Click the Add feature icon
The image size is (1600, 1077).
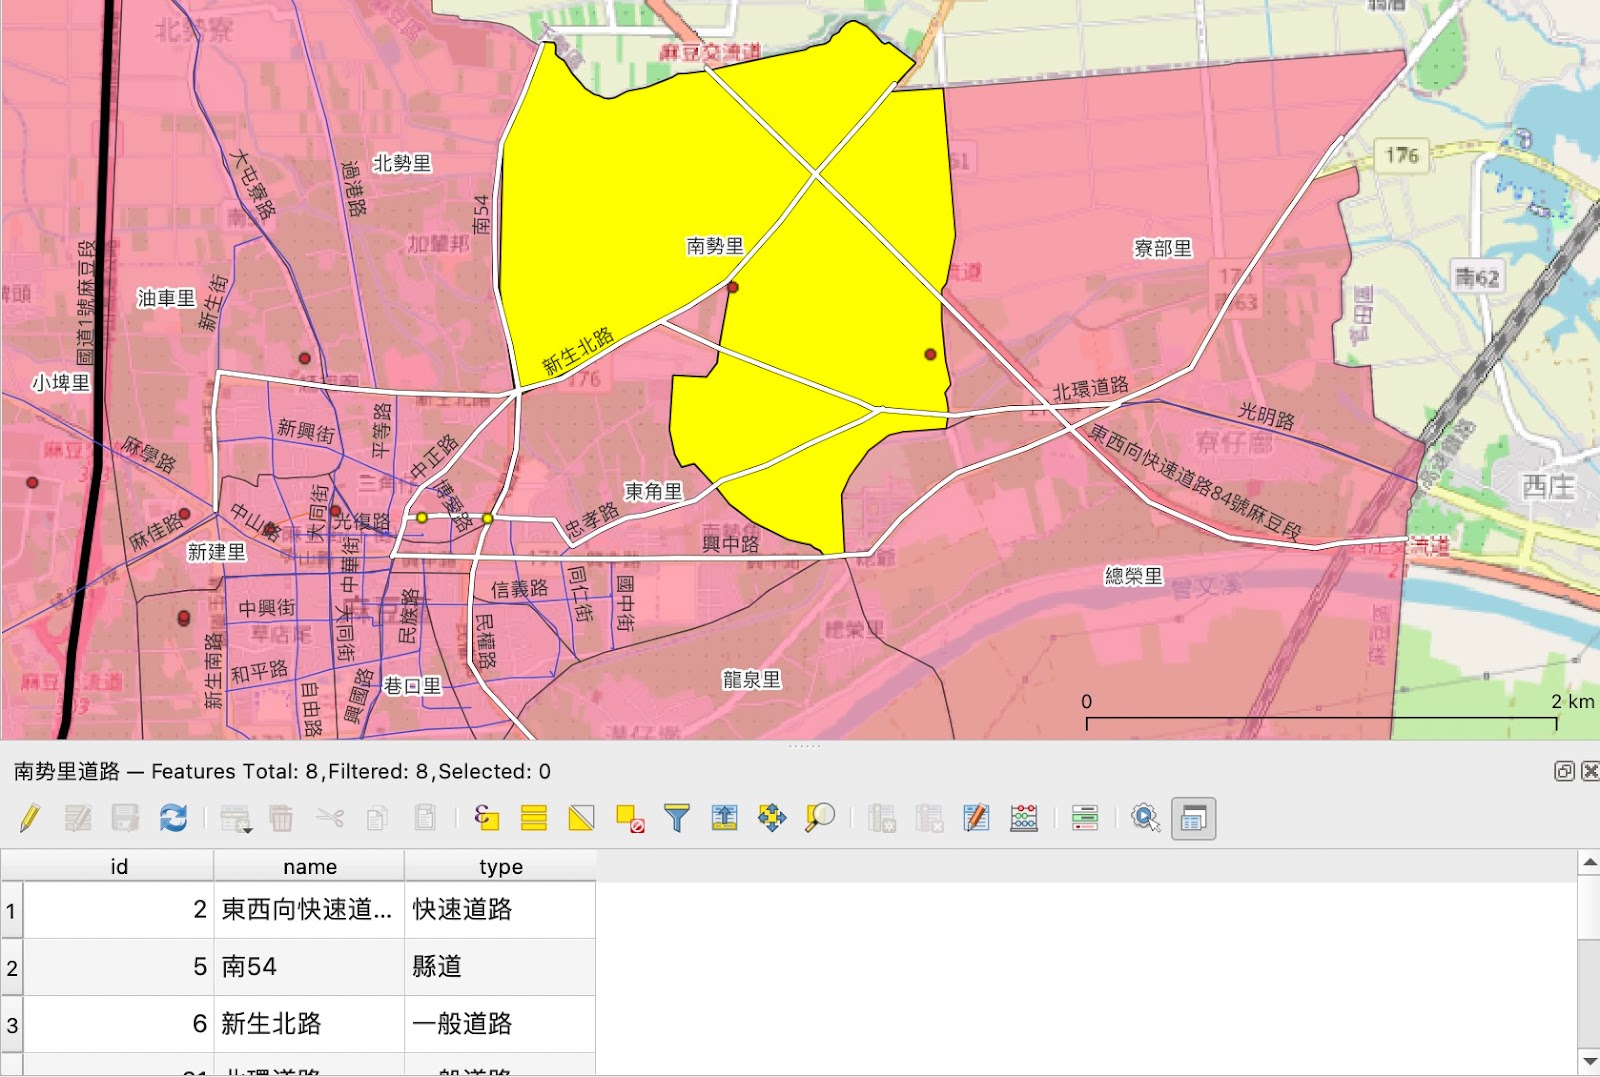235,819
